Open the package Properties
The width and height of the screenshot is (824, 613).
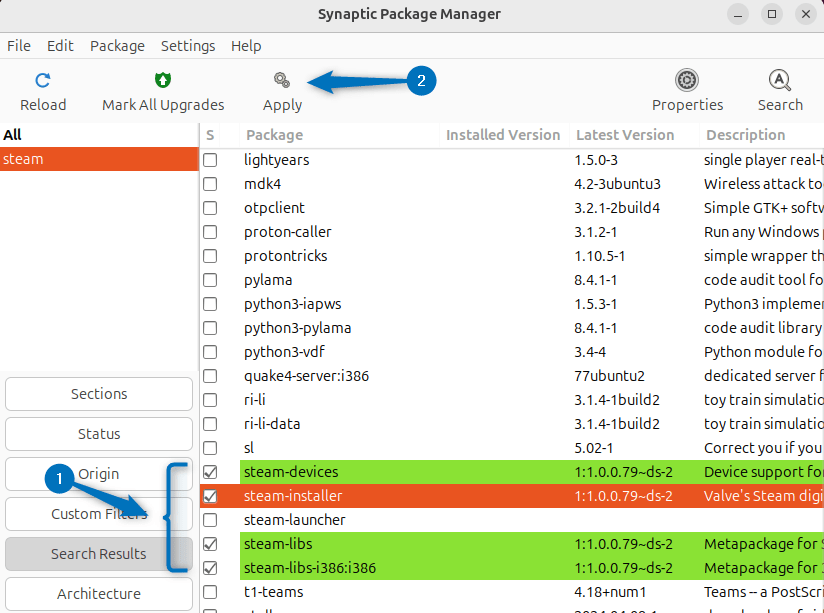(x=687, y=90)
